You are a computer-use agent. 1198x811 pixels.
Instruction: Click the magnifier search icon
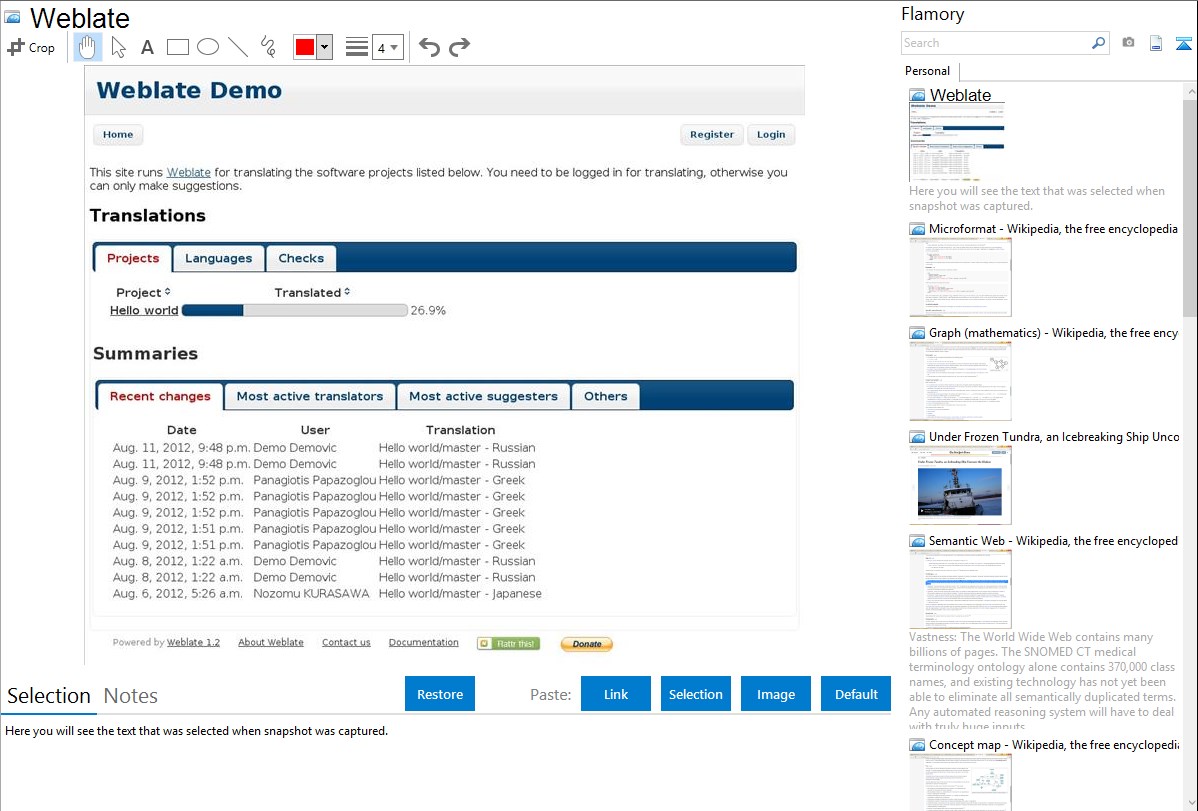pos(1098,43)
